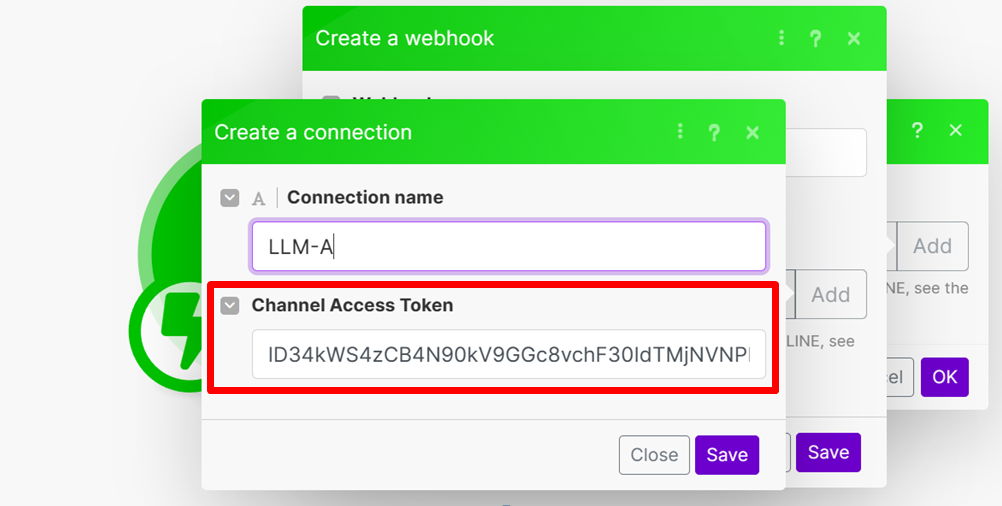
Task: Confirm with the purple OK button
Action: pos(944,377)
